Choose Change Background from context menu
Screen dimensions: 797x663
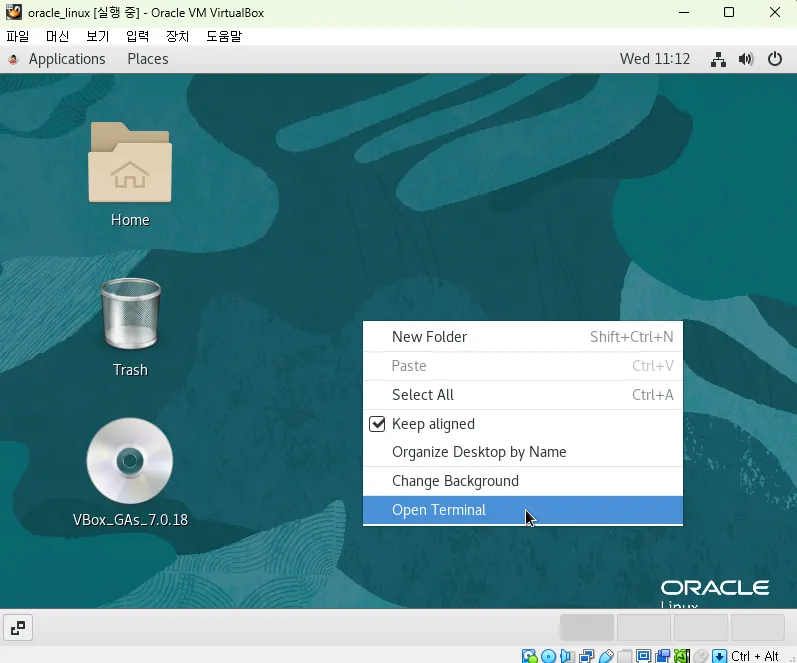tap(523, 481)
